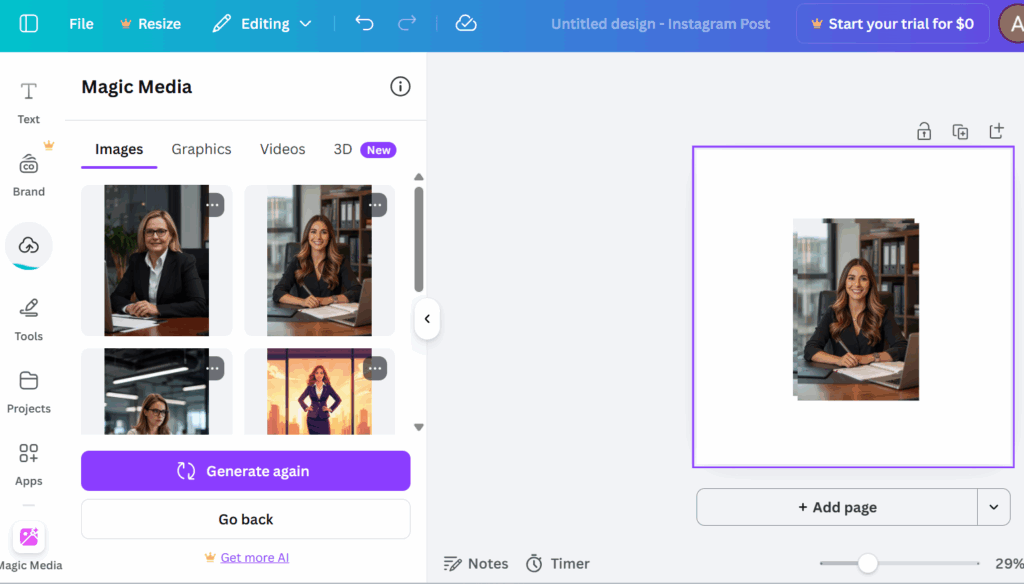Expand the Add page options chevron
Viewport: 1024px width, 584px height.
tap(994, 507)
